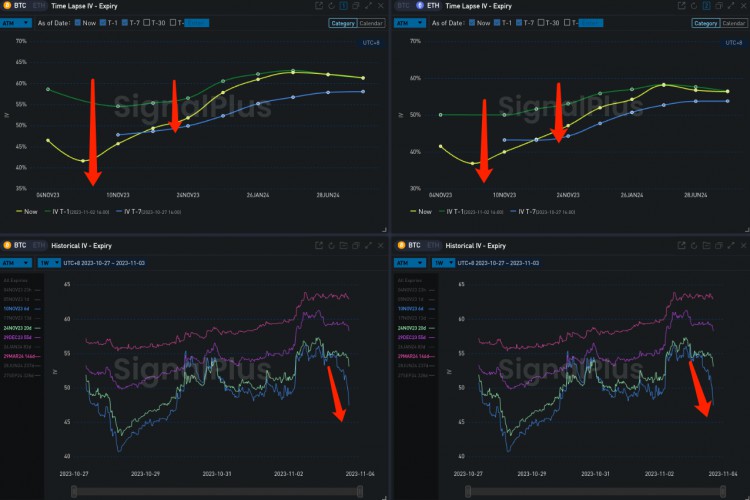
Task: Open the ATM dropdown in BTC Time Lapse panel
Action: pyautogui.click(x=16, y=22)
